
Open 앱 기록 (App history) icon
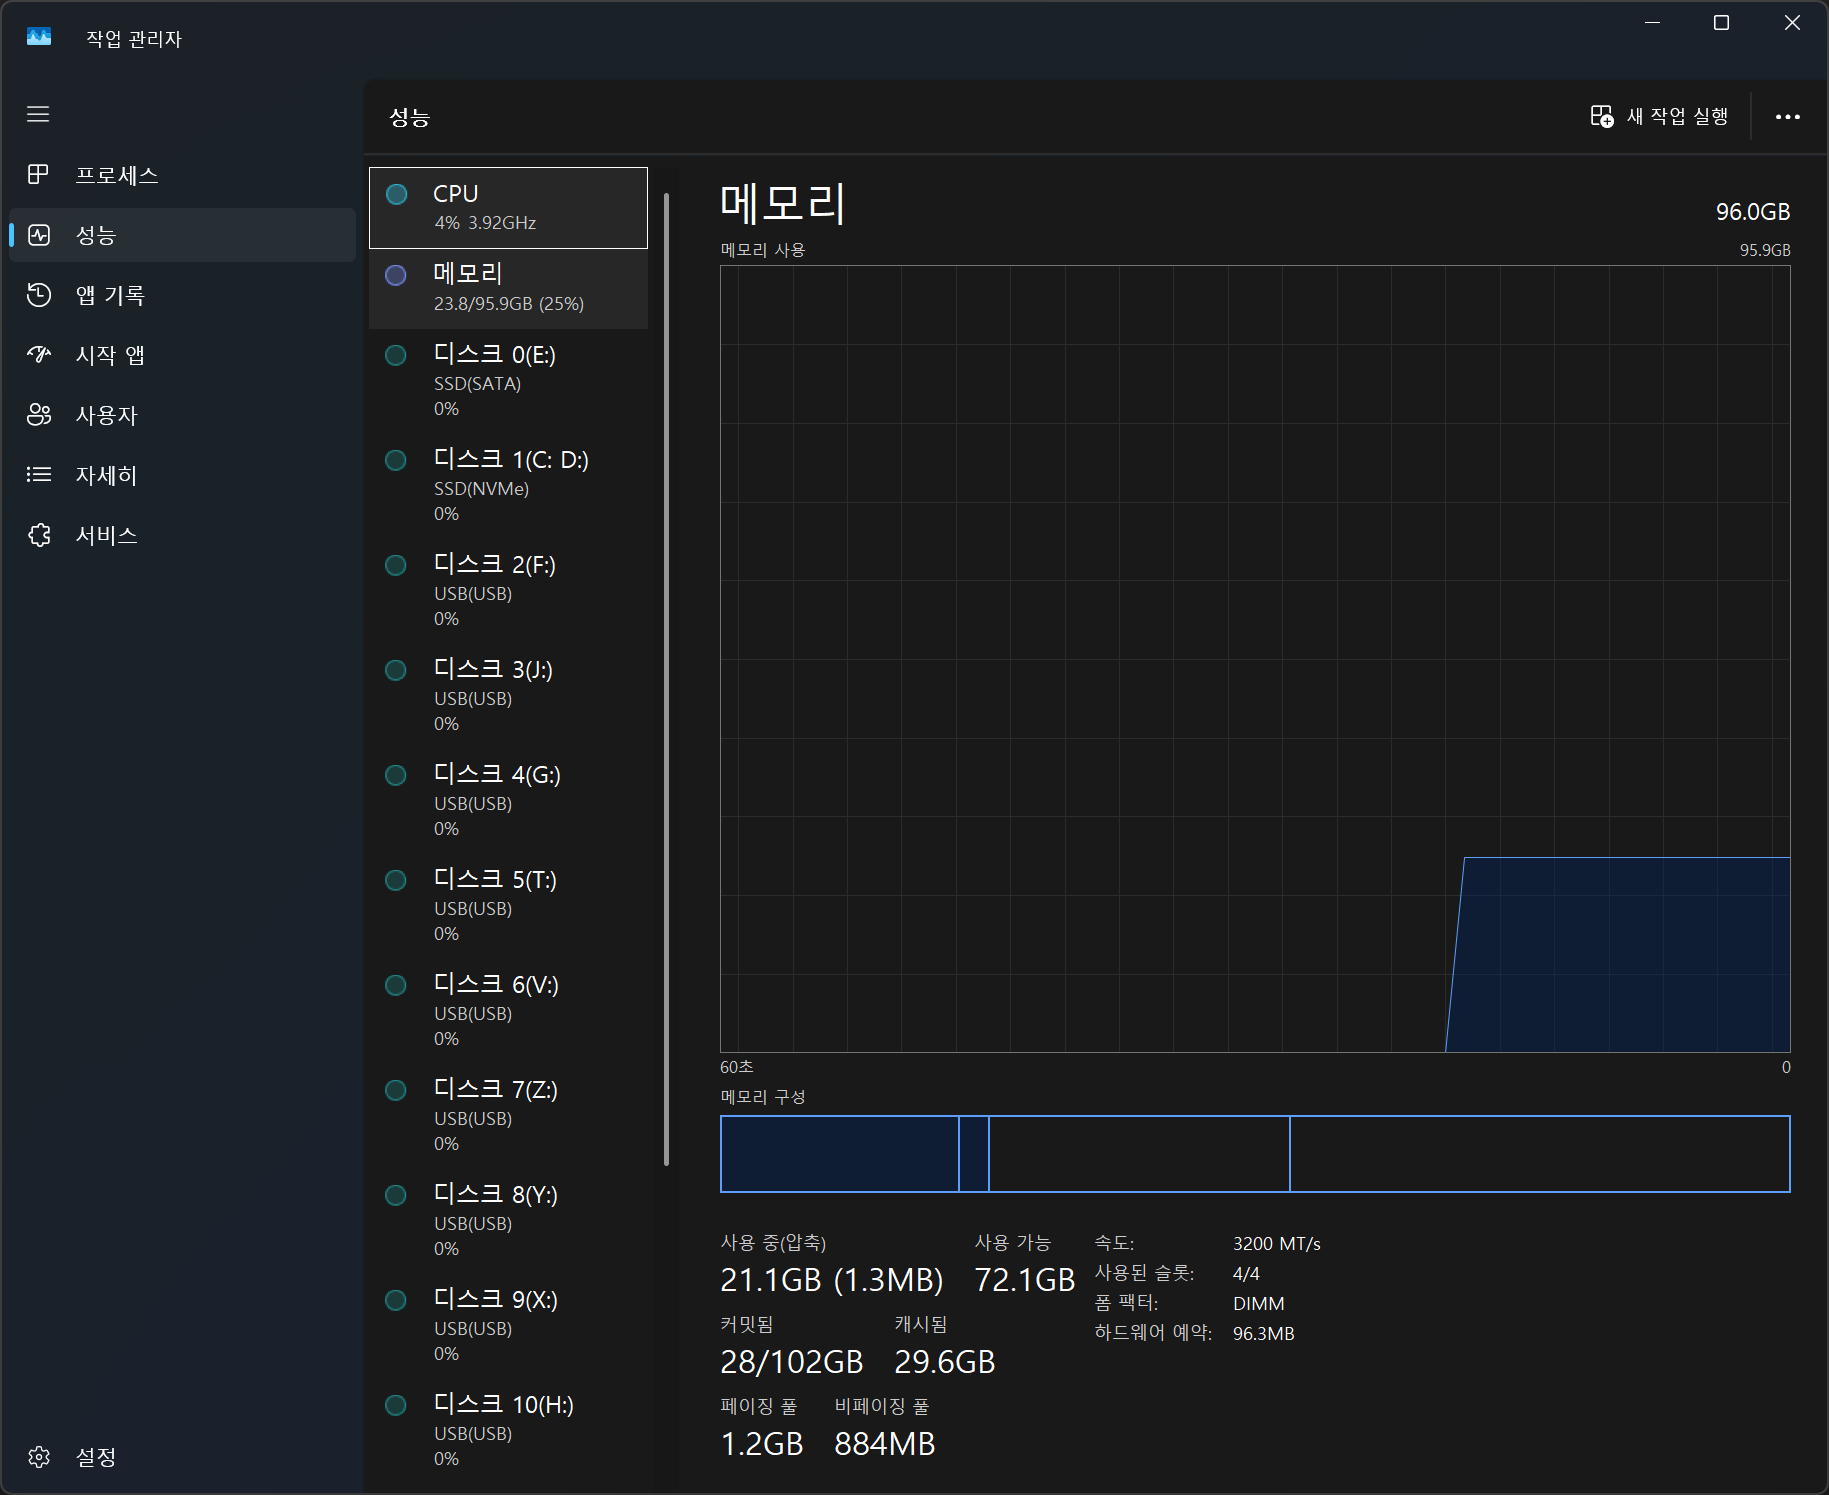pos(38,295)
